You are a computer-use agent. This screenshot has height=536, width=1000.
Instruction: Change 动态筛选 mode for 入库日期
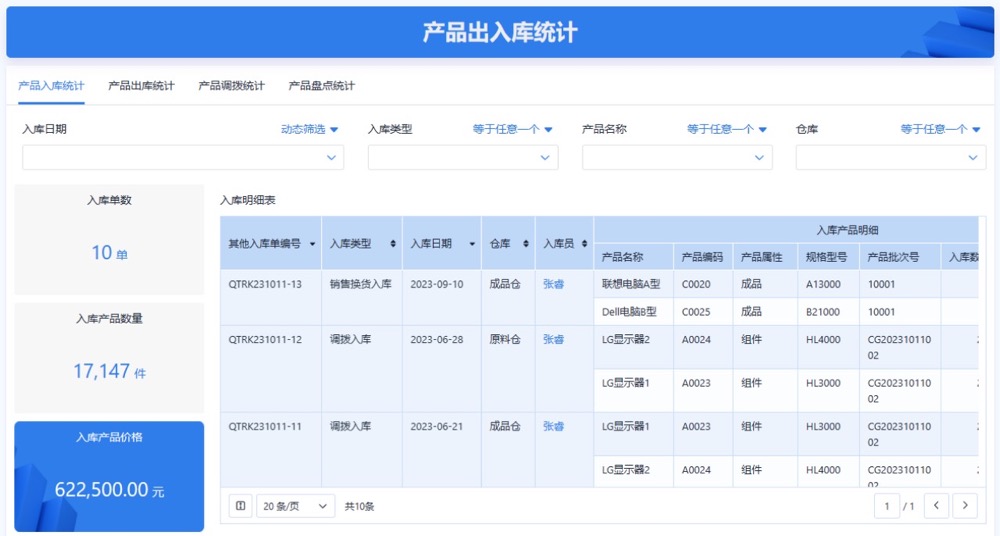309,129
